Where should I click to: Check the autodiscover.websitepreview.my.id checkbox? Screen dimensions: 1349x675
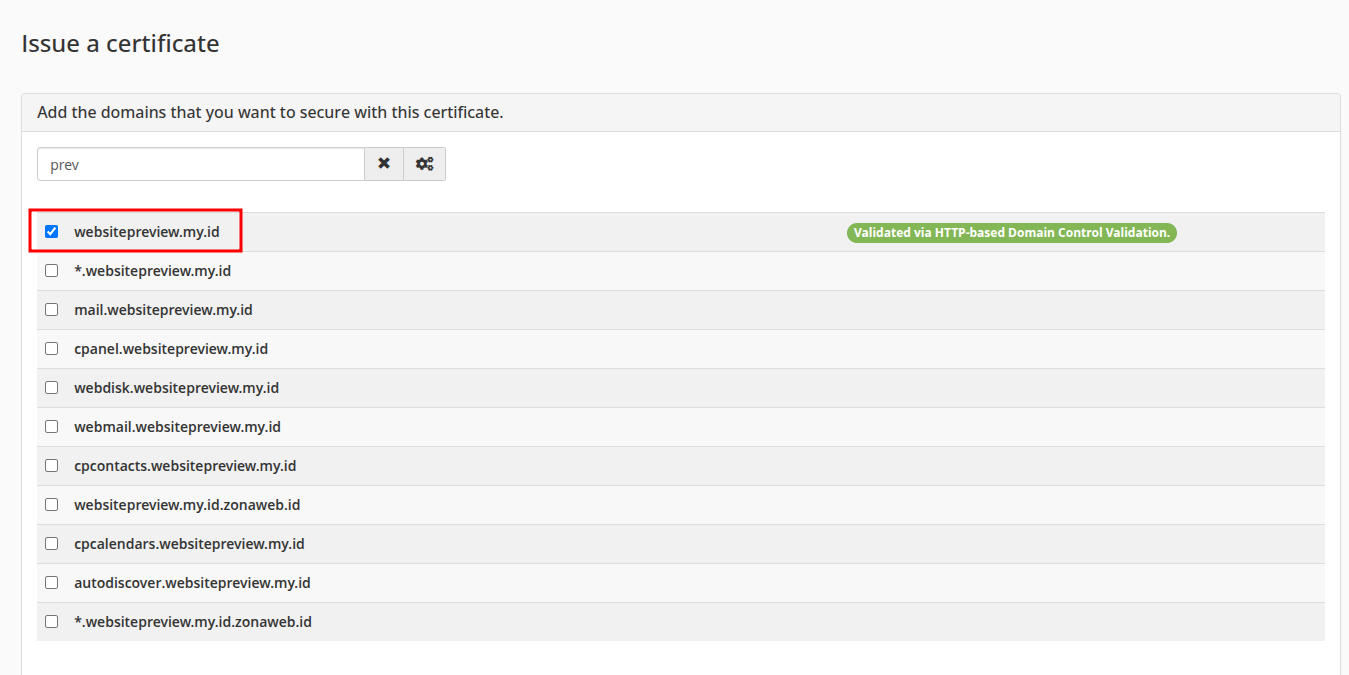click(52, 582)
